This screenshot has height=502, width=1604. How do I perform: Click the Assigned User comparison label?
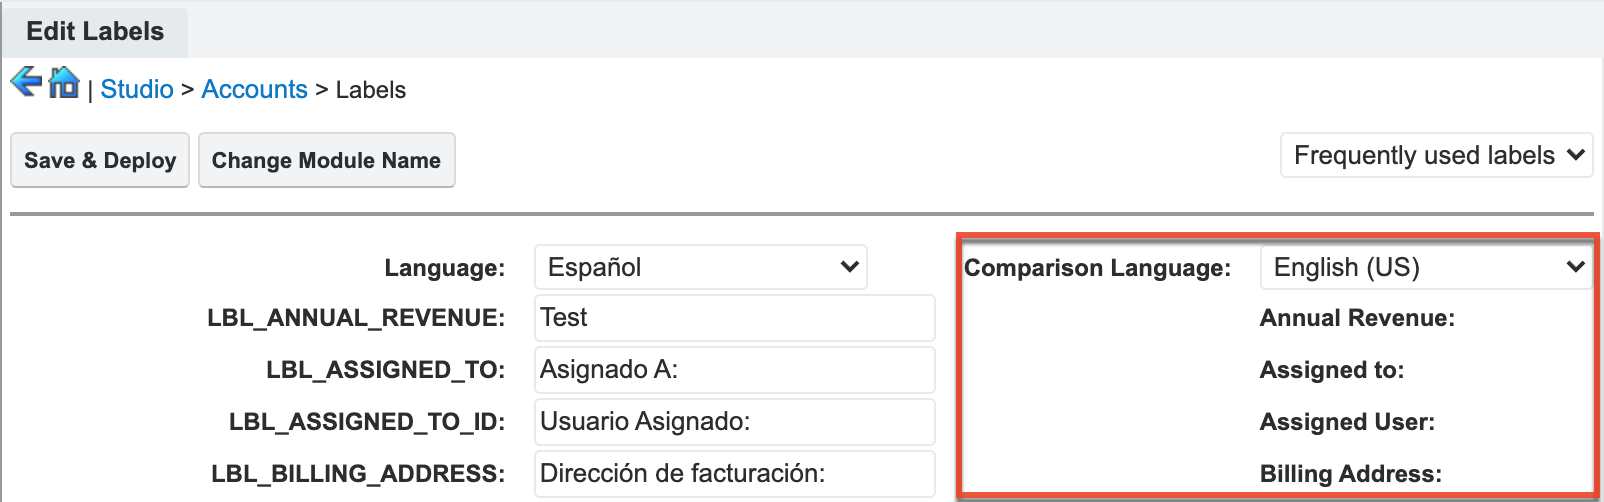(1347, 422)
